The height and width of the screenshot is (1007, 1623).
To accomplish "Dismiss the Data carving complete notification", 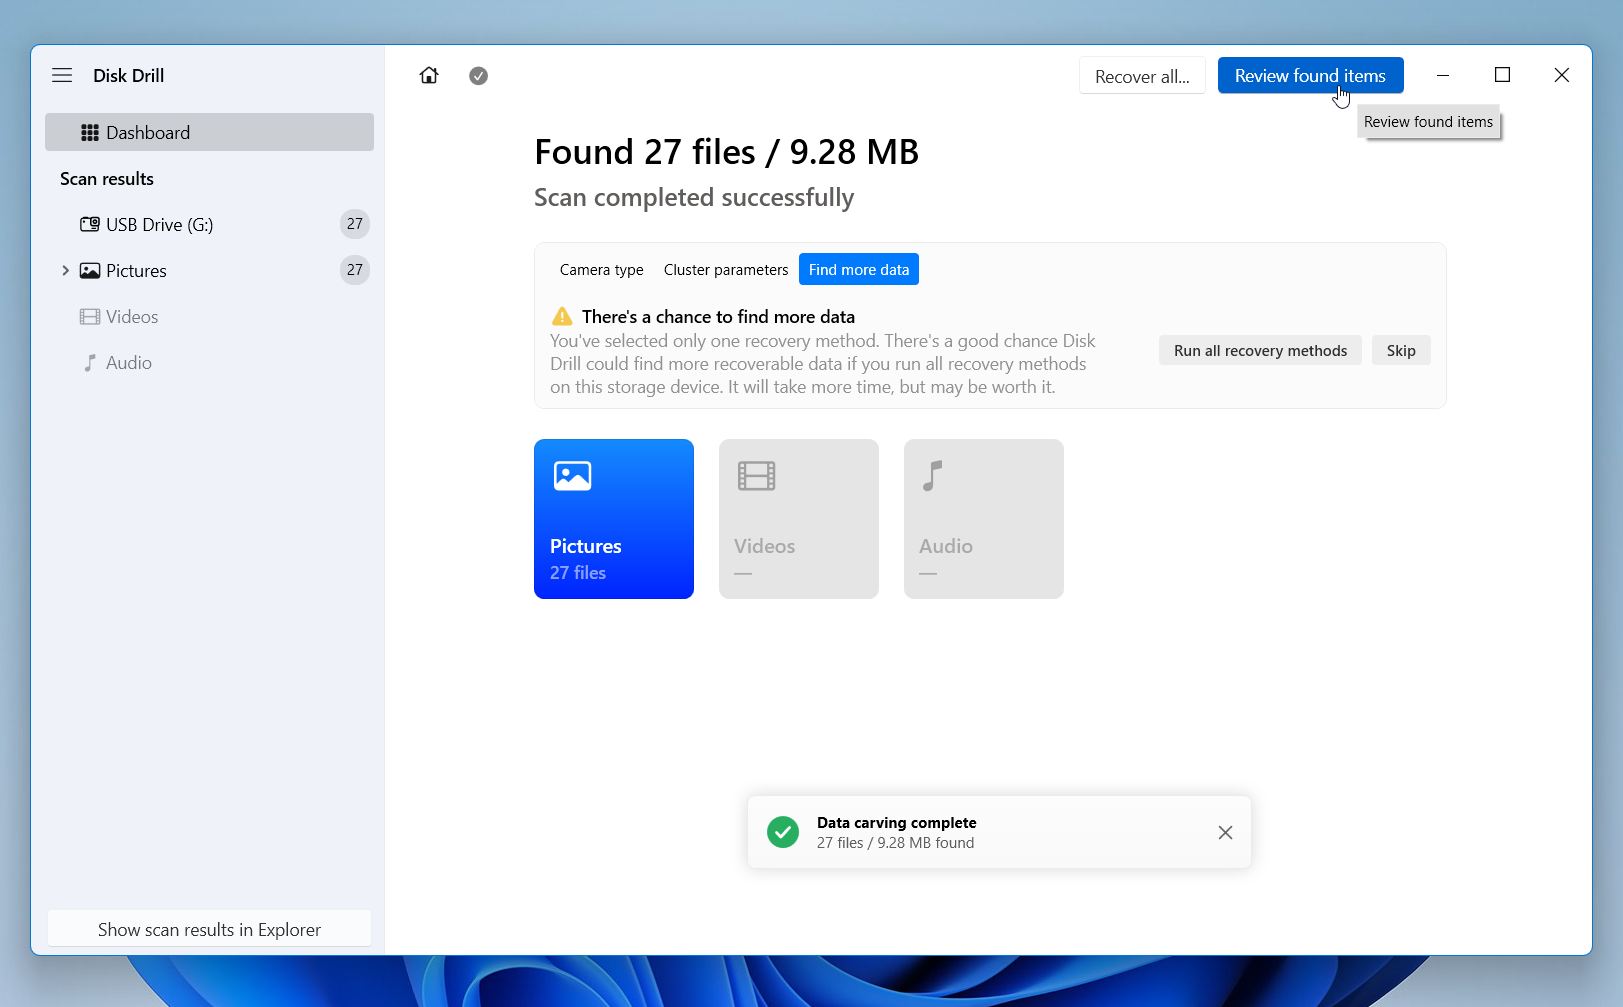I will coord(1224,832).
